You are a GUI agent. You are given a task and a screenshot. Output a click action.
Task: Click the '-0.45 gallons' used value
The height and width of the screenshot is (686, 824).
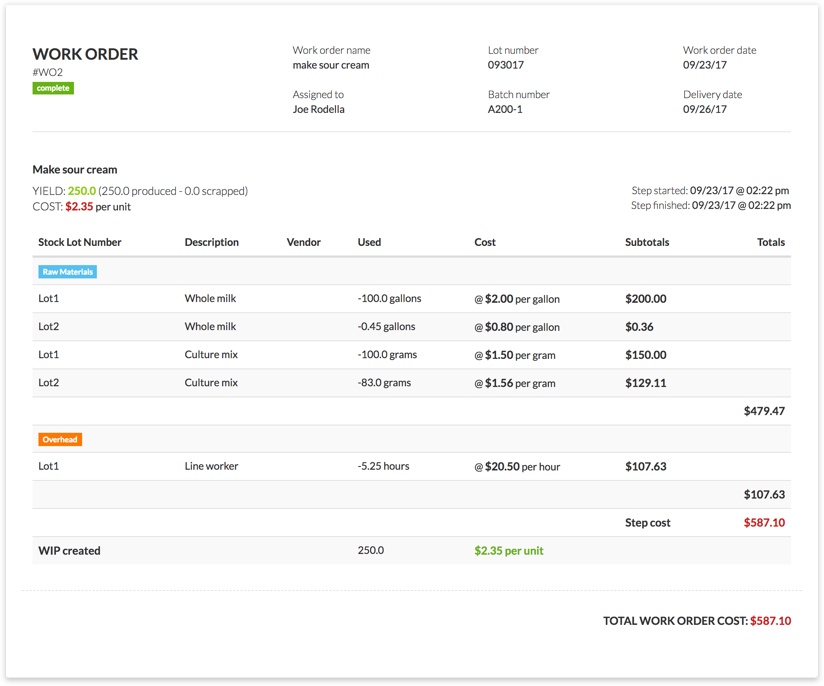pyautogui.click(x=386, y=326)
